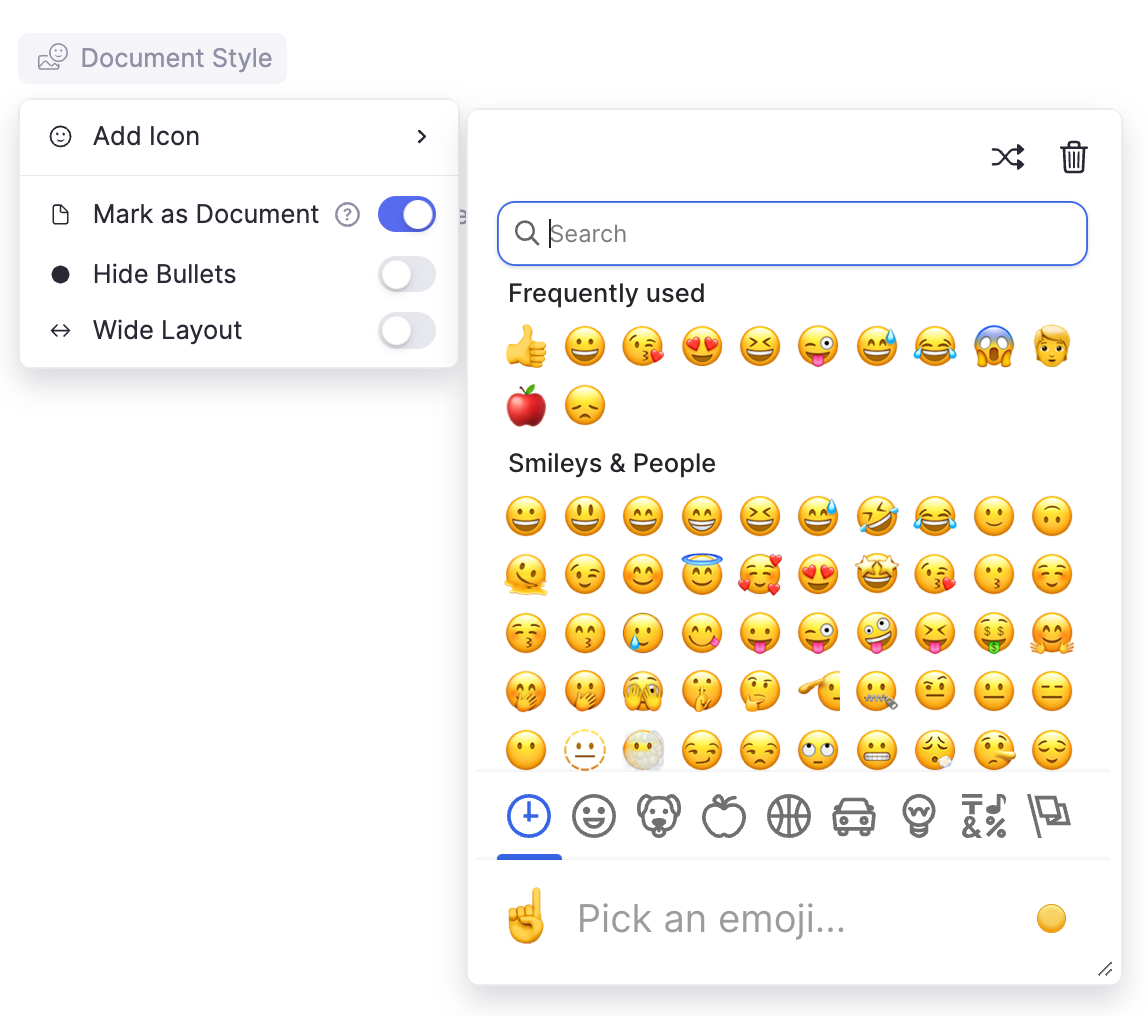
Task: Open the Travel & Places car category
Action: (854, 817)
